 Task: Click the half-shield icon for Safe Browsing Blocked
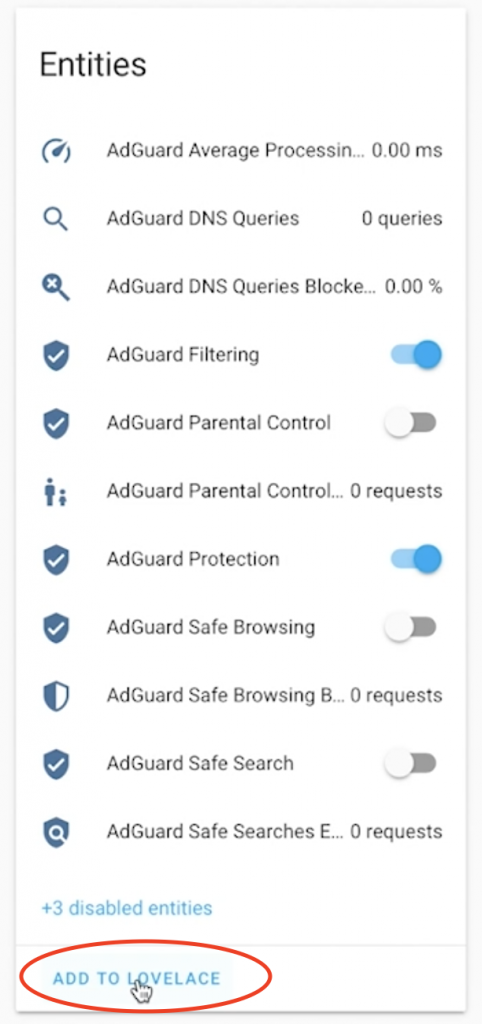pos(56,696)
